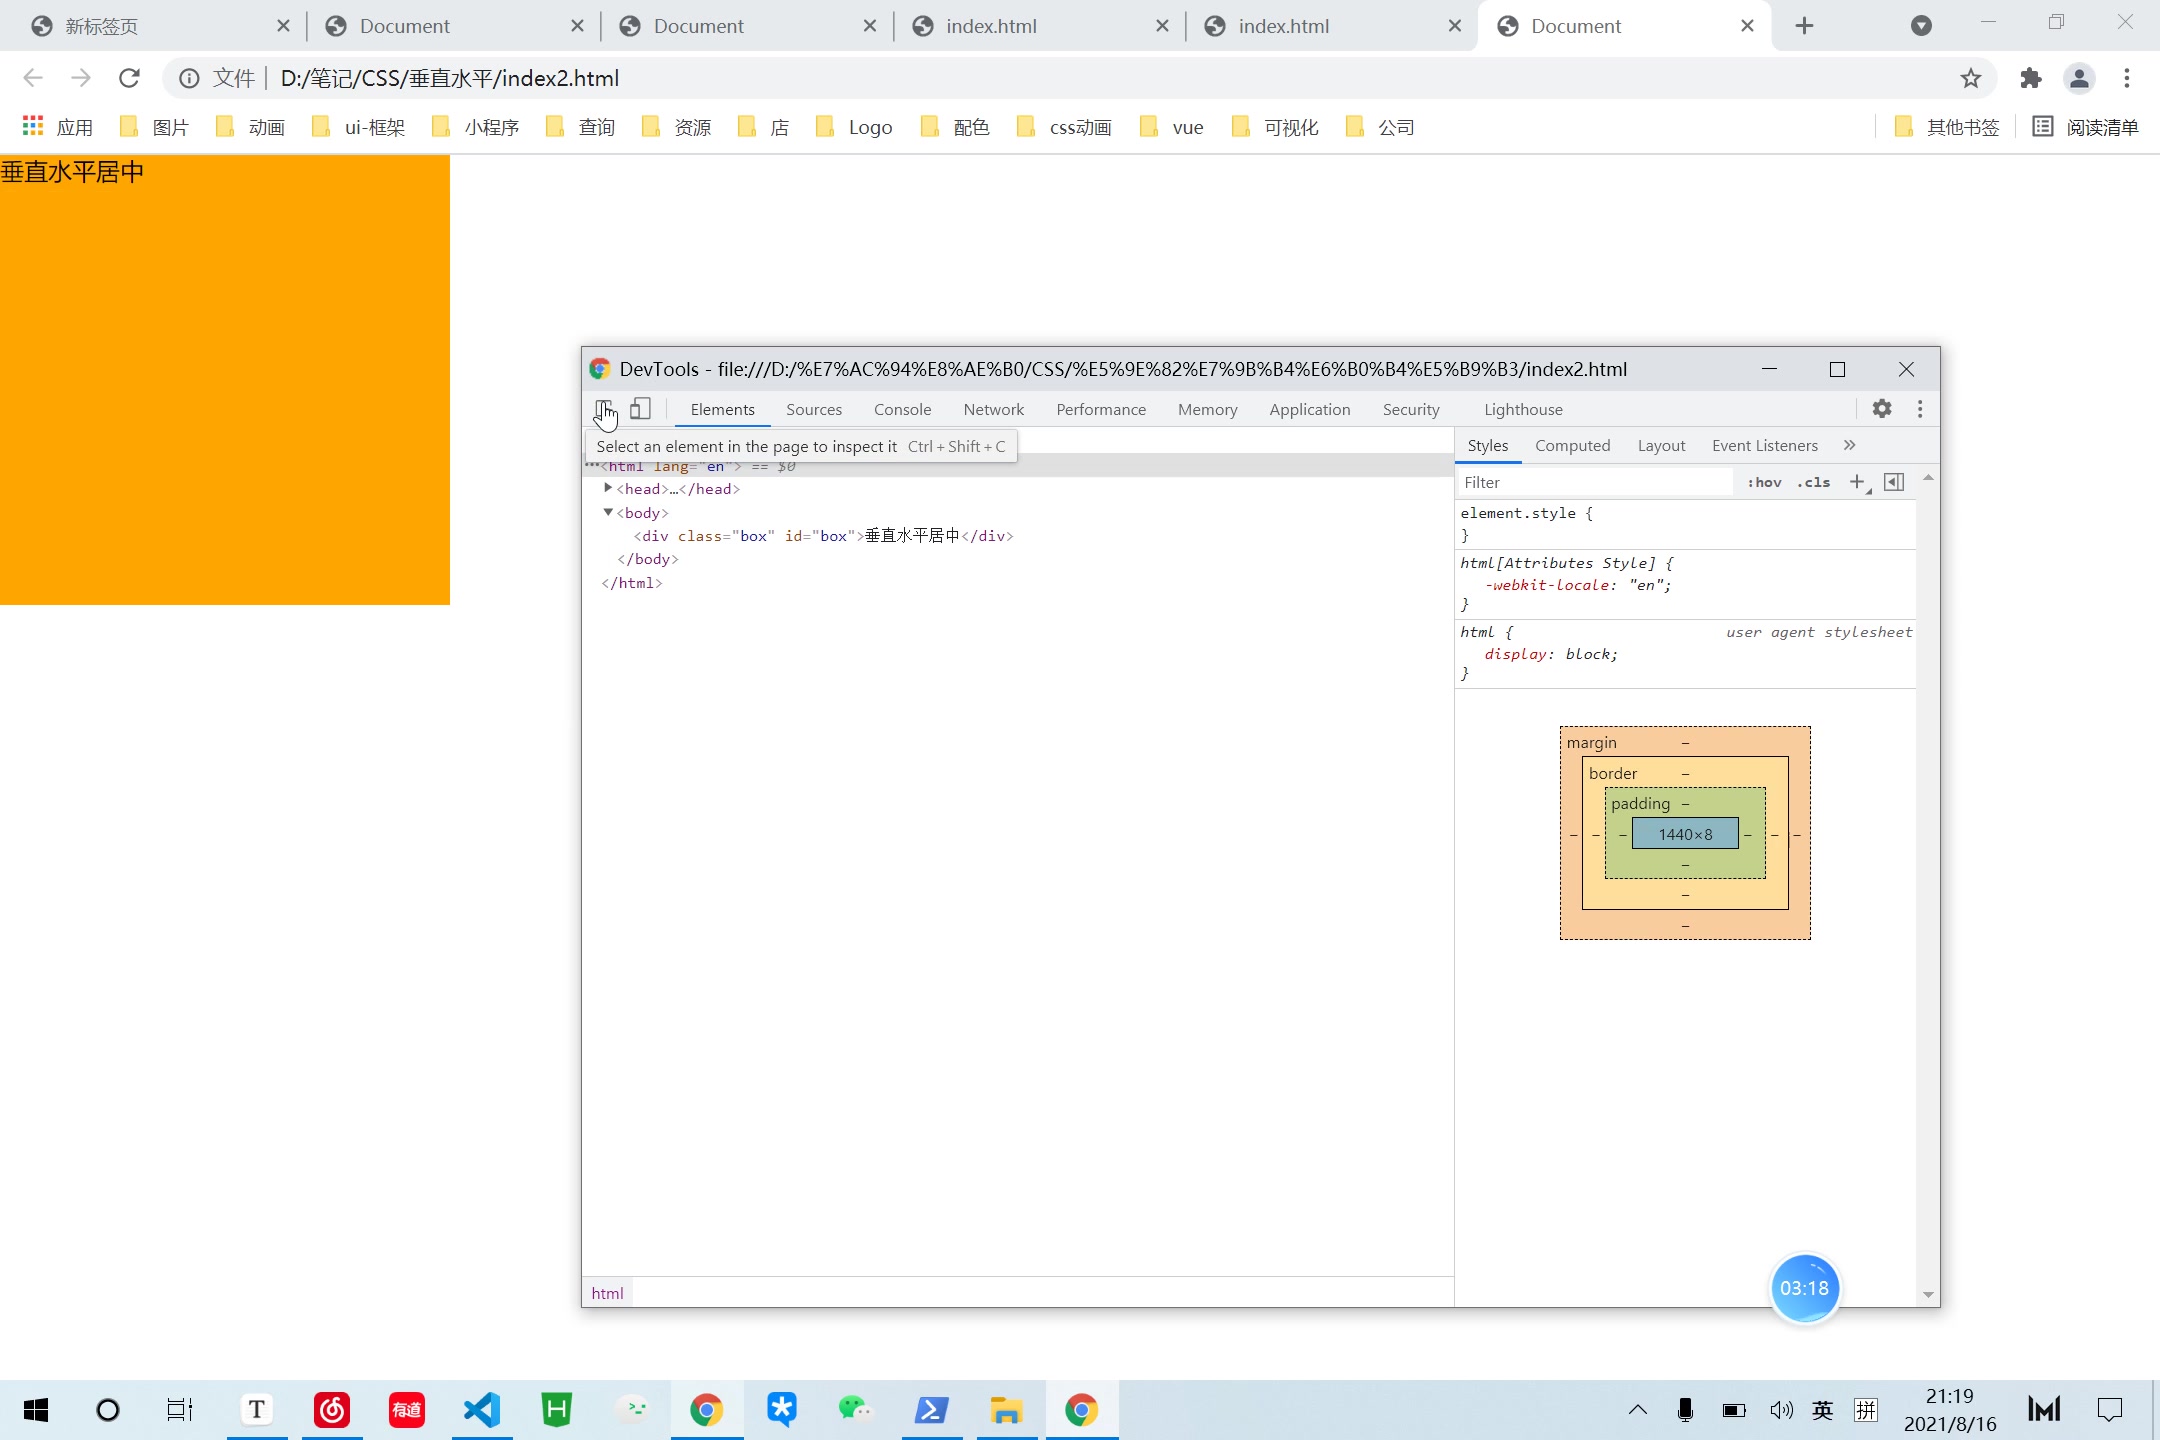Click the 1440×8 content box in box model
Screen dimensions: 2160x1440
click(1685, 834)
